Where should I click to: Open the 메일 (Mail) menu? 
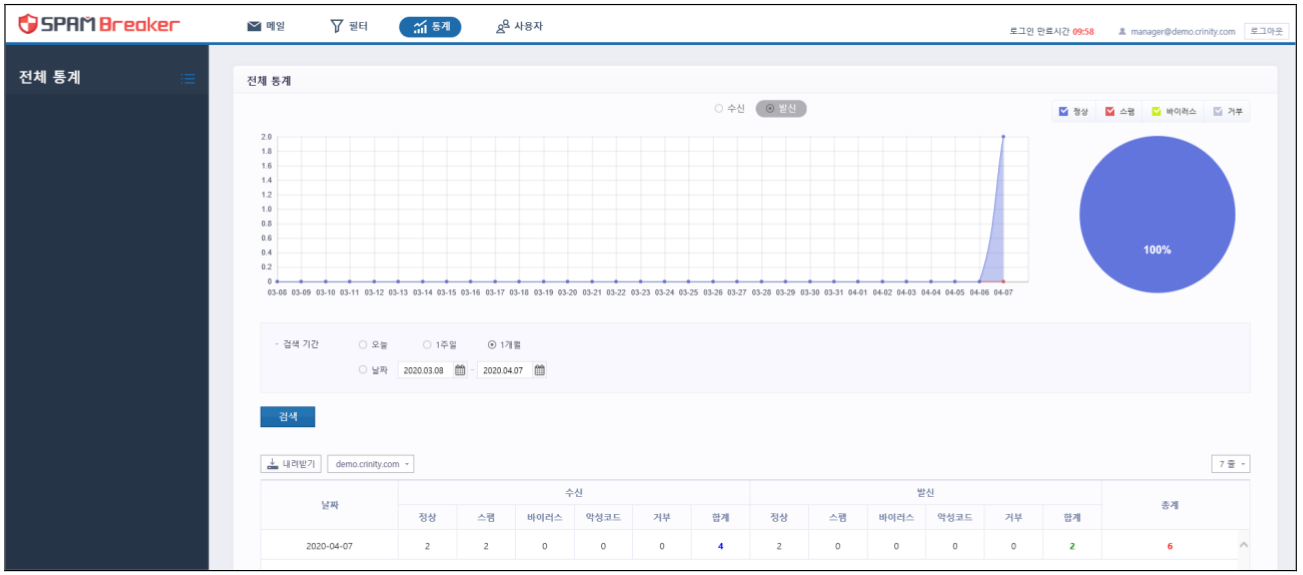(x=266, y=26)
